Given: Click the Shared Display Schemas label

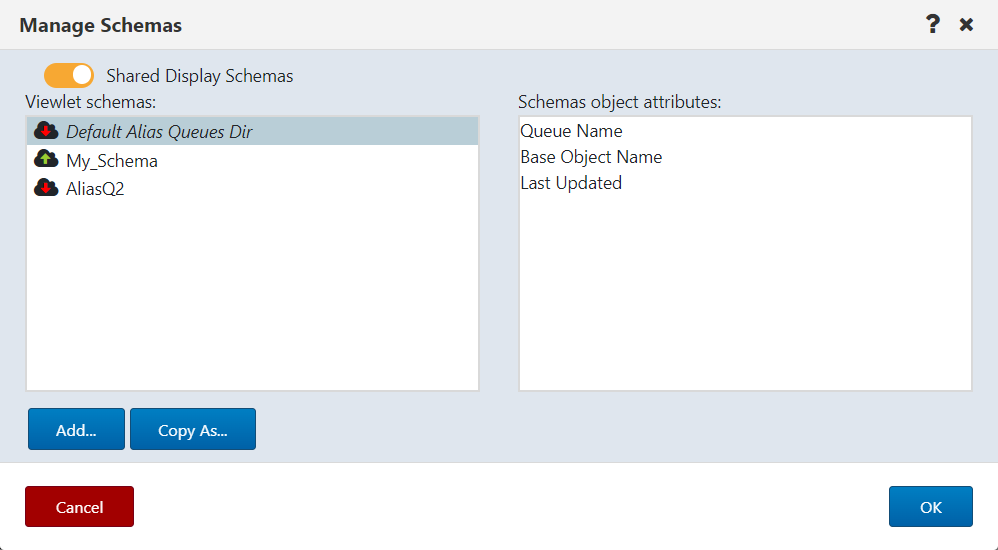Looking at the screenshot, I should [200, 76].
